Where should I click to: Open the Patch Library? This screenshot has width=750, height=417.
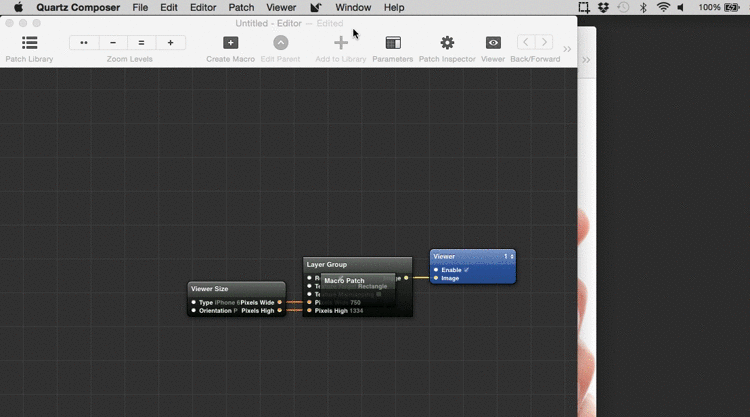tap(29, 43)
